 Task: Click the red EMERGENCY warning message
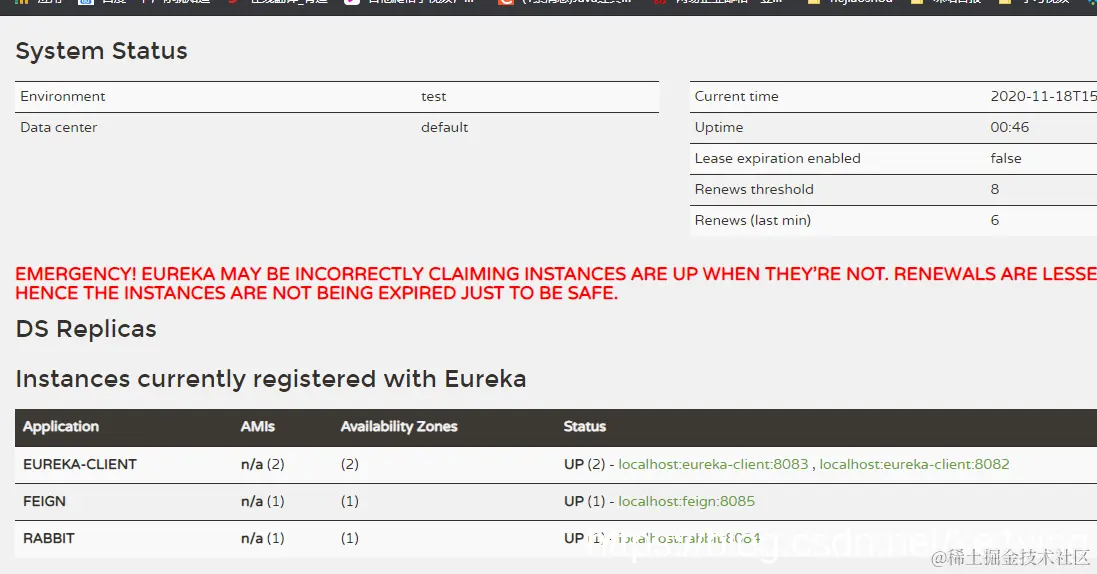click(556, 284)
